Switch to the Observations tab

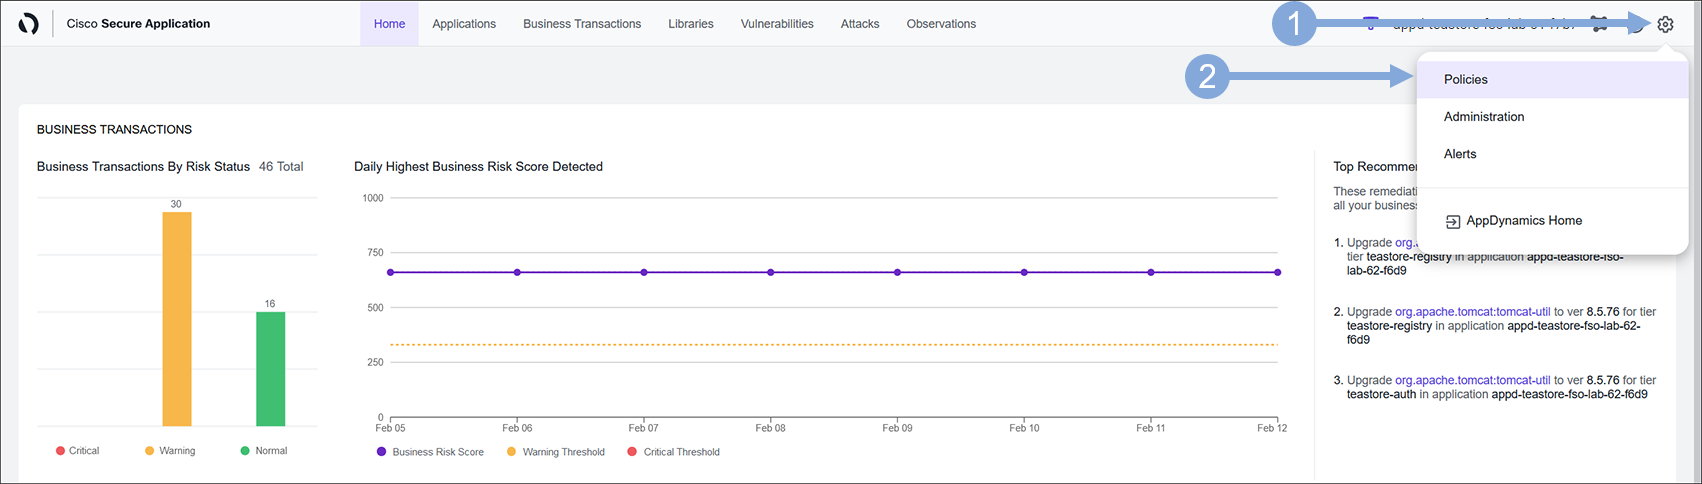[941, 24]
